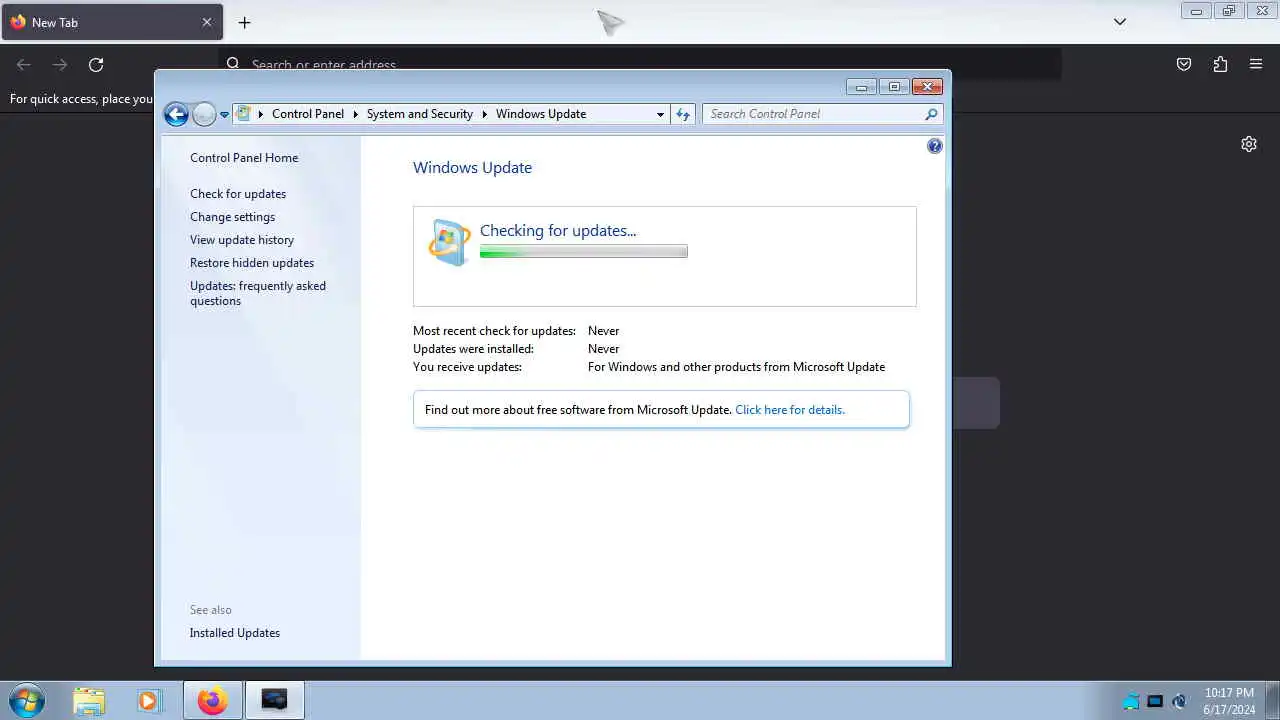The height and width of the screenshot is (720, 1280).
Task: Expand arrow after System and Security breadcrumb
Action: click(485, 114)
